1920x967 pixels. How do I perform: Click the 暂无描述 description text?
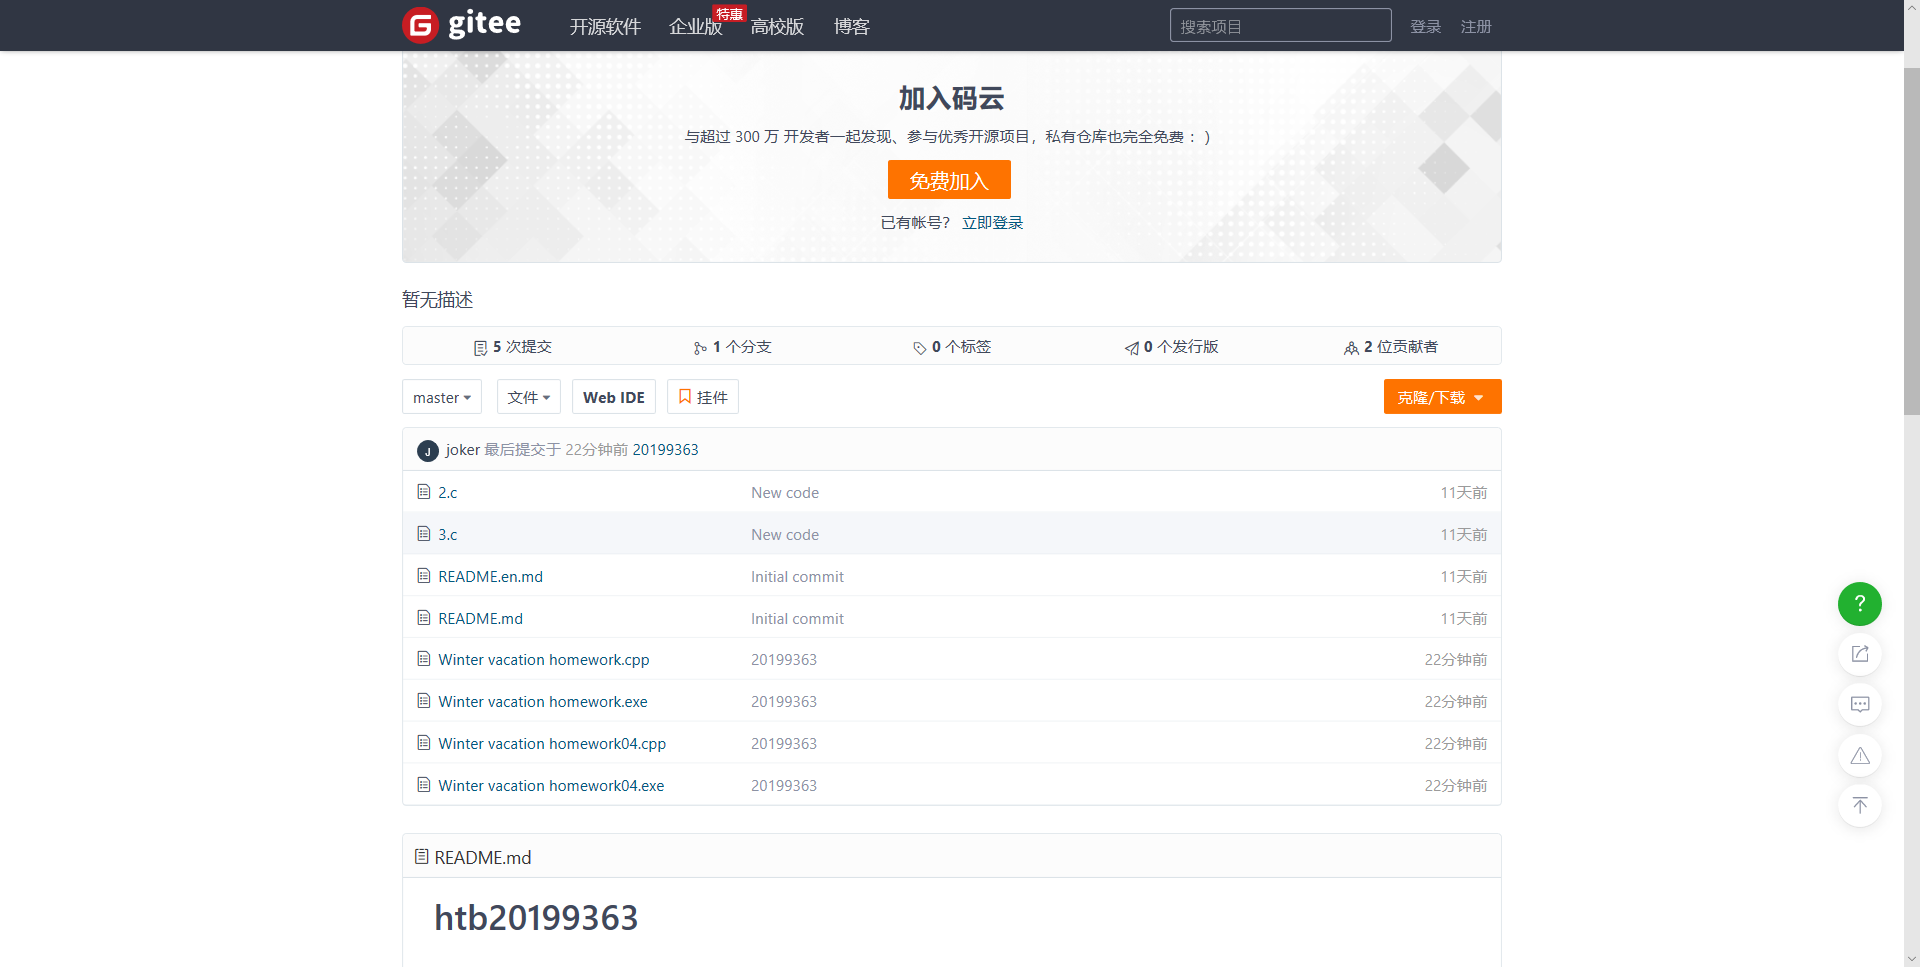438,300
